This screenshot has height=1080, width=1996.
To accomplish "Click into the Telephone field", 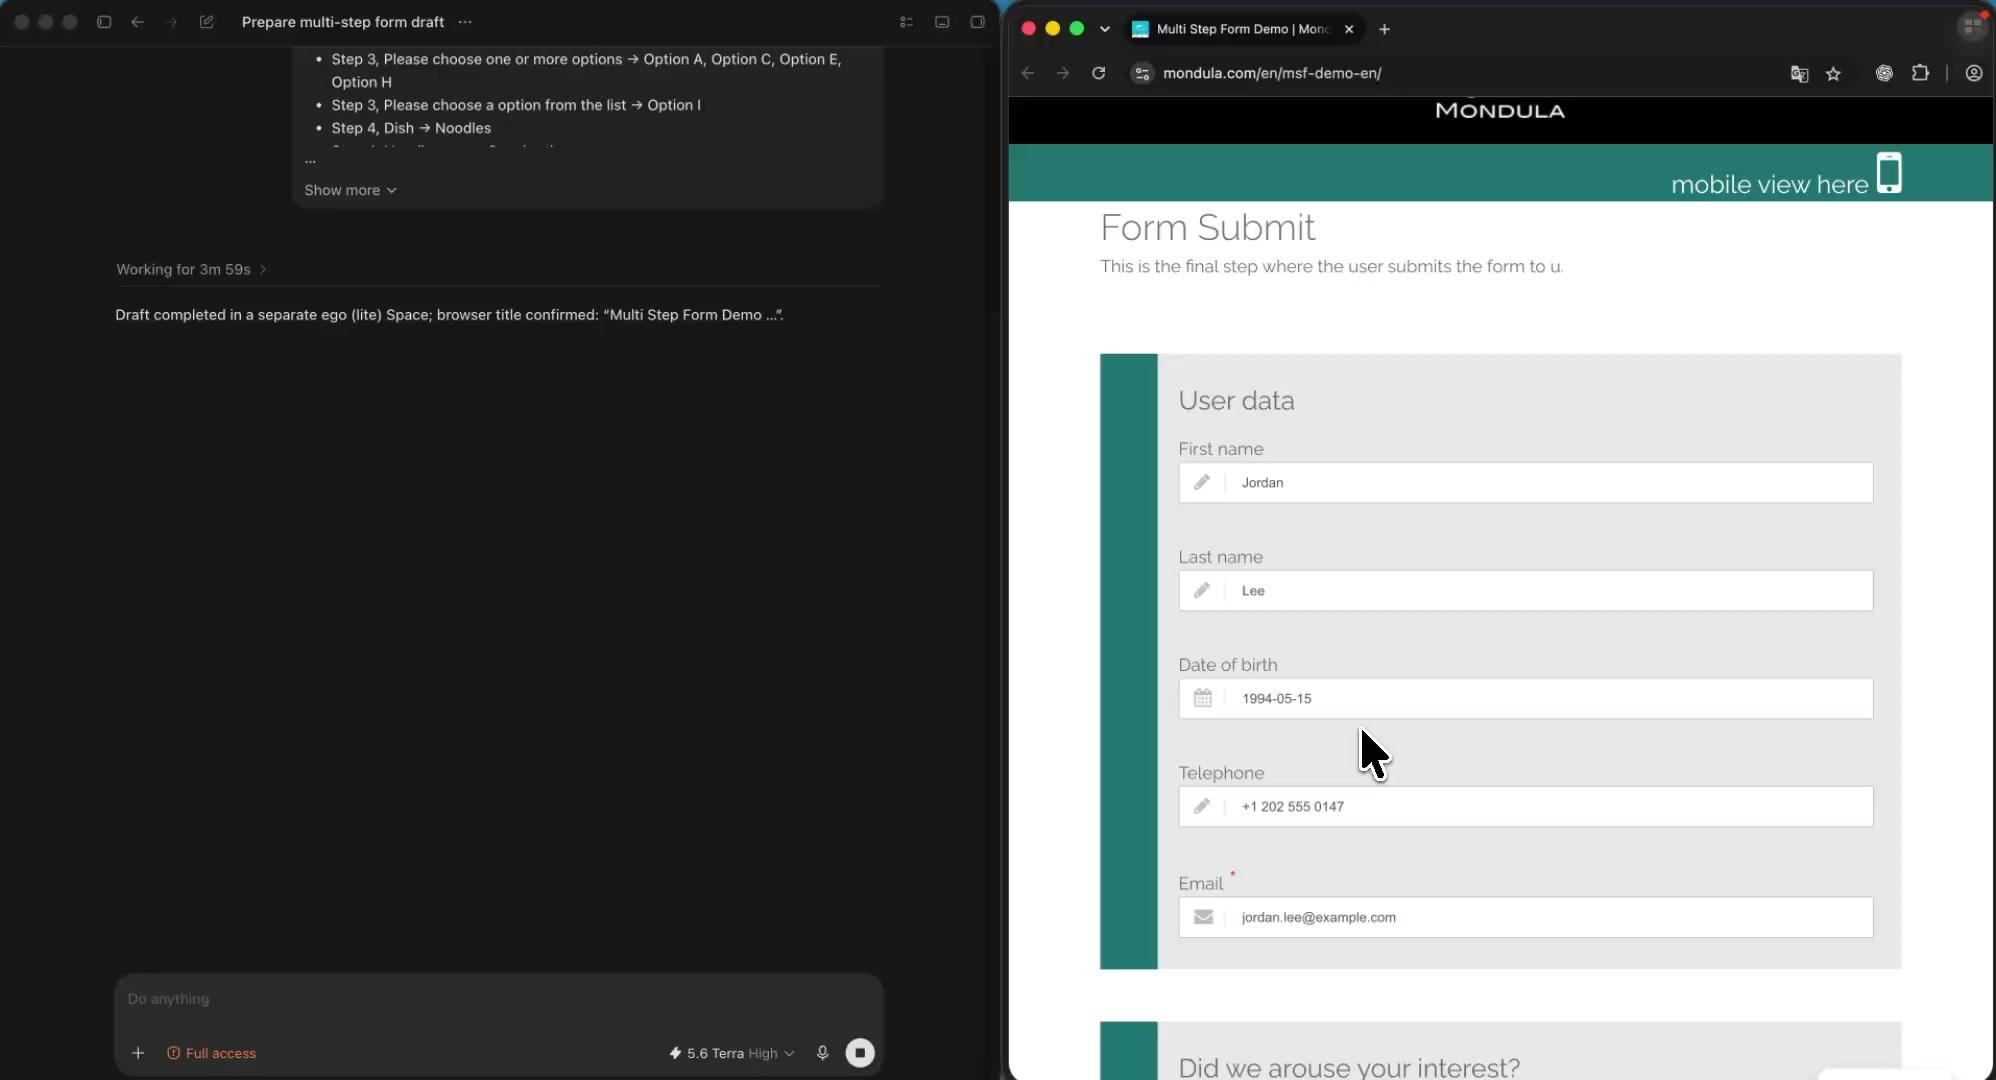I will 1526,806.
